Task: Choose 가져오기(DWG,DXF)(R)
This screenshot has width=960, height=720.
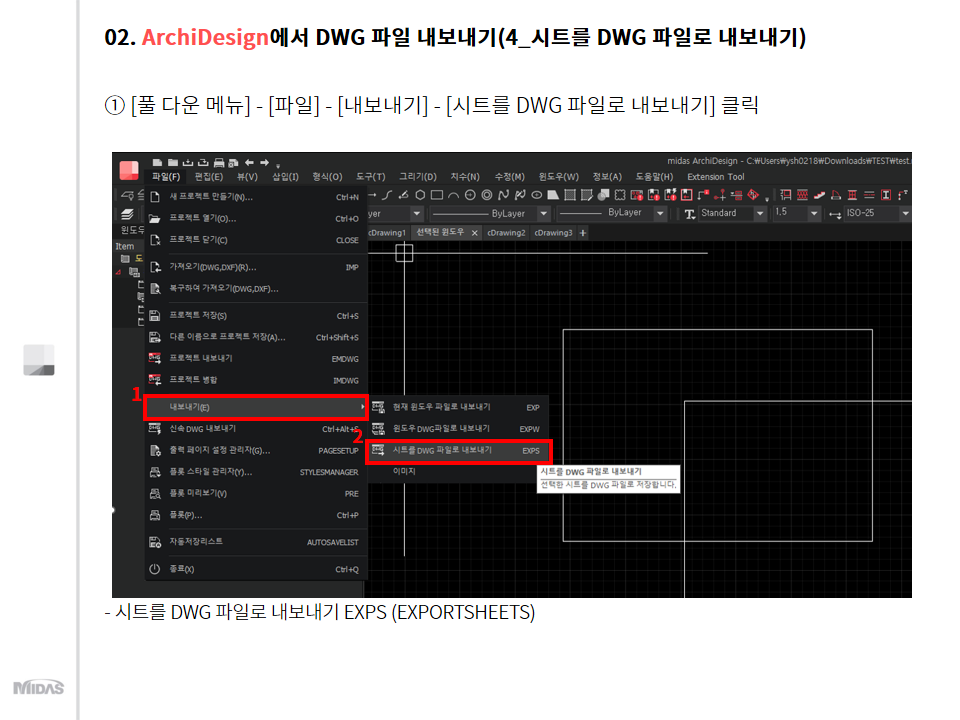Action: [257, 267]
